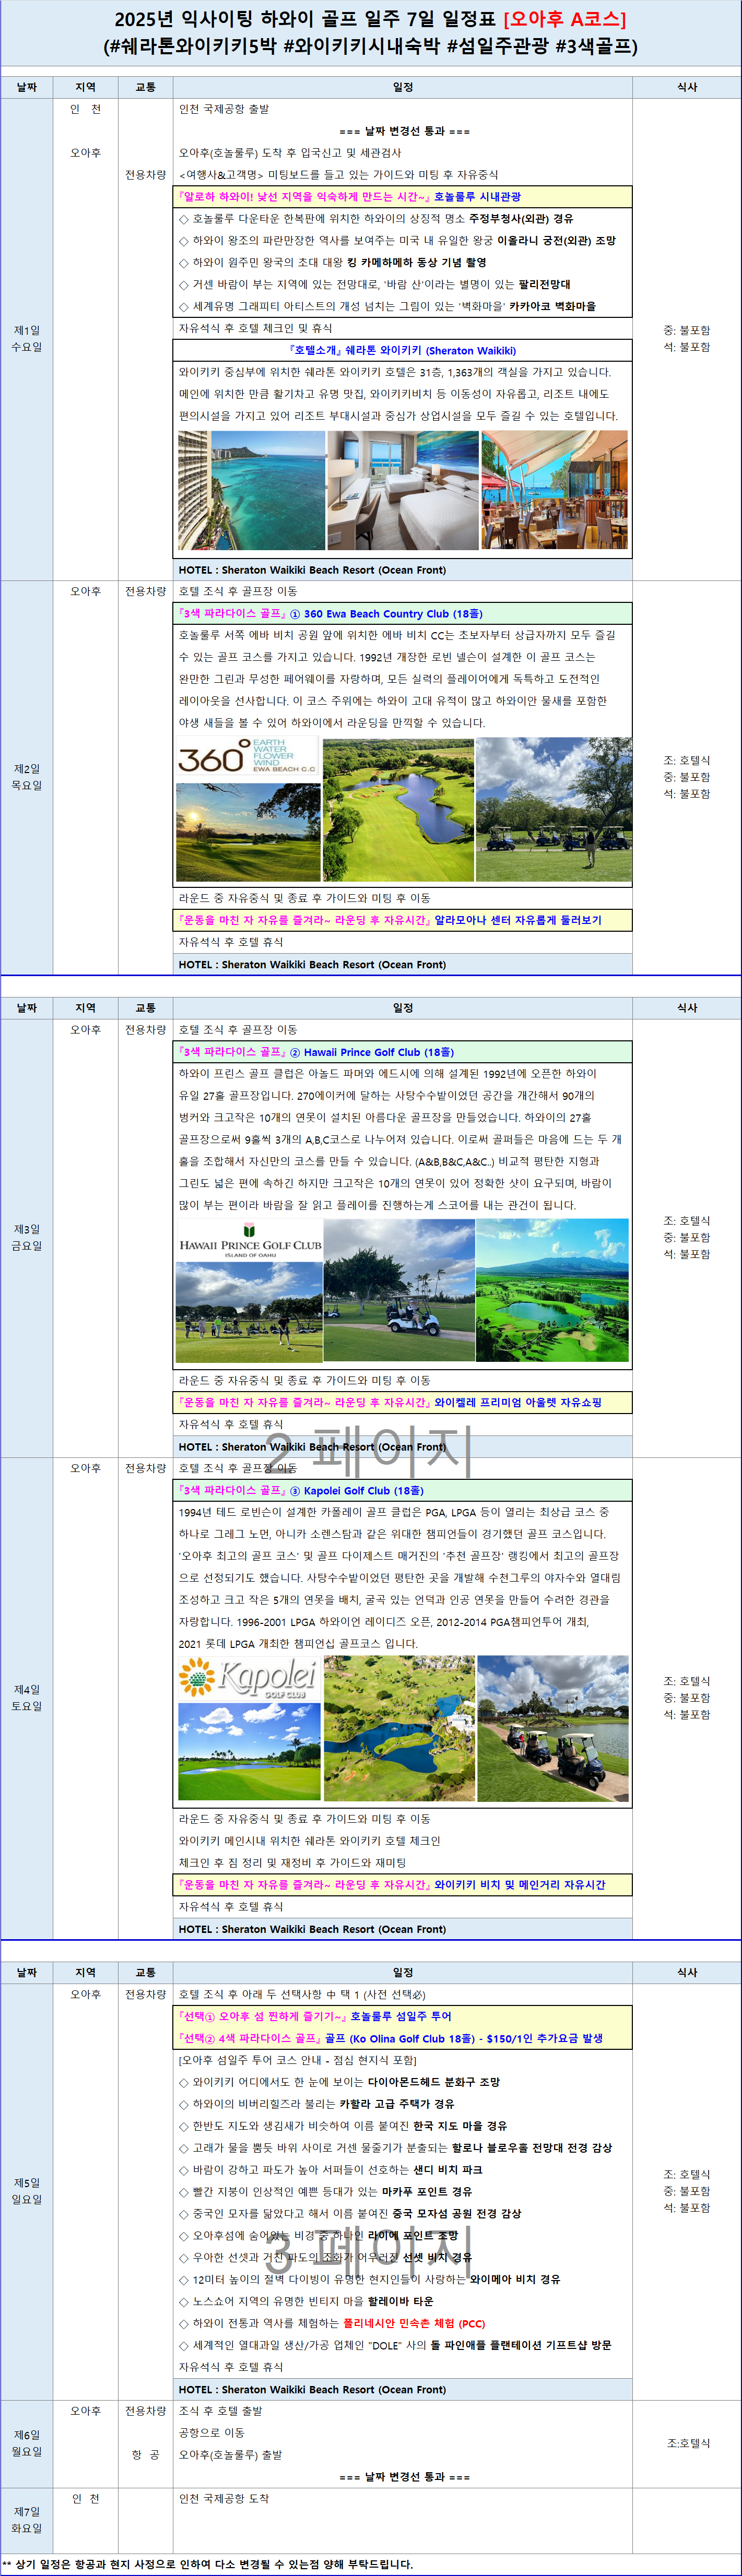Click the '와이켈레 프리미엄 아울렛 자유쇼핑' row

click(x=403, y=1402)
